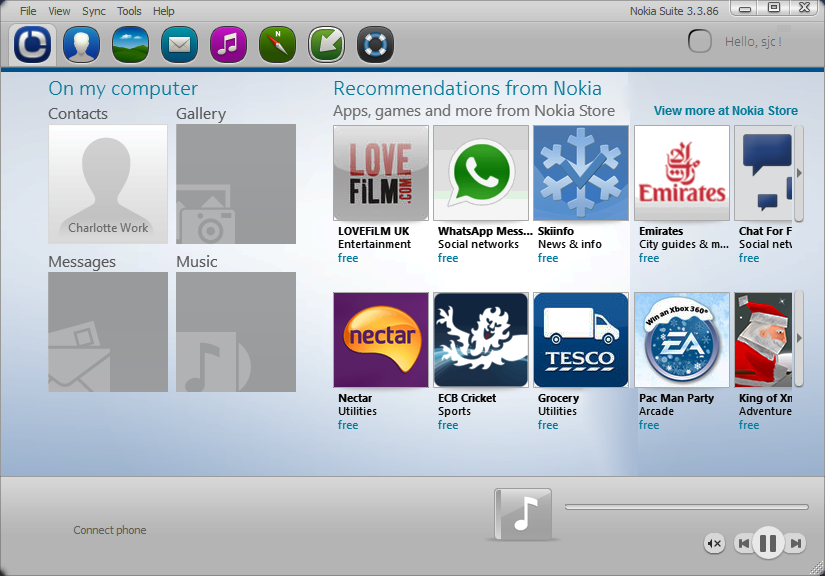825x576 pixels.
Task: Select the Gallery section heading
Action: coord(201,114)
